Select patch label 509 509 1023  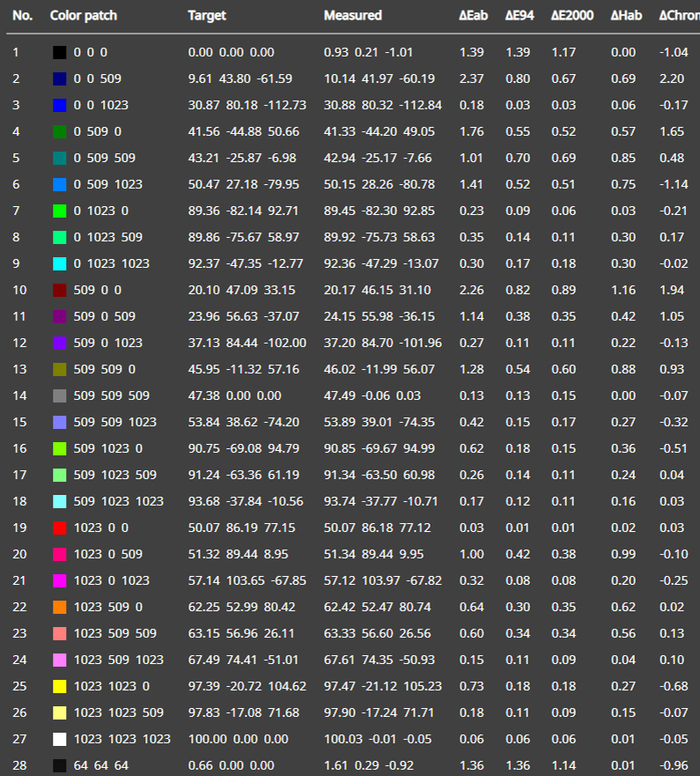[115, 422]
